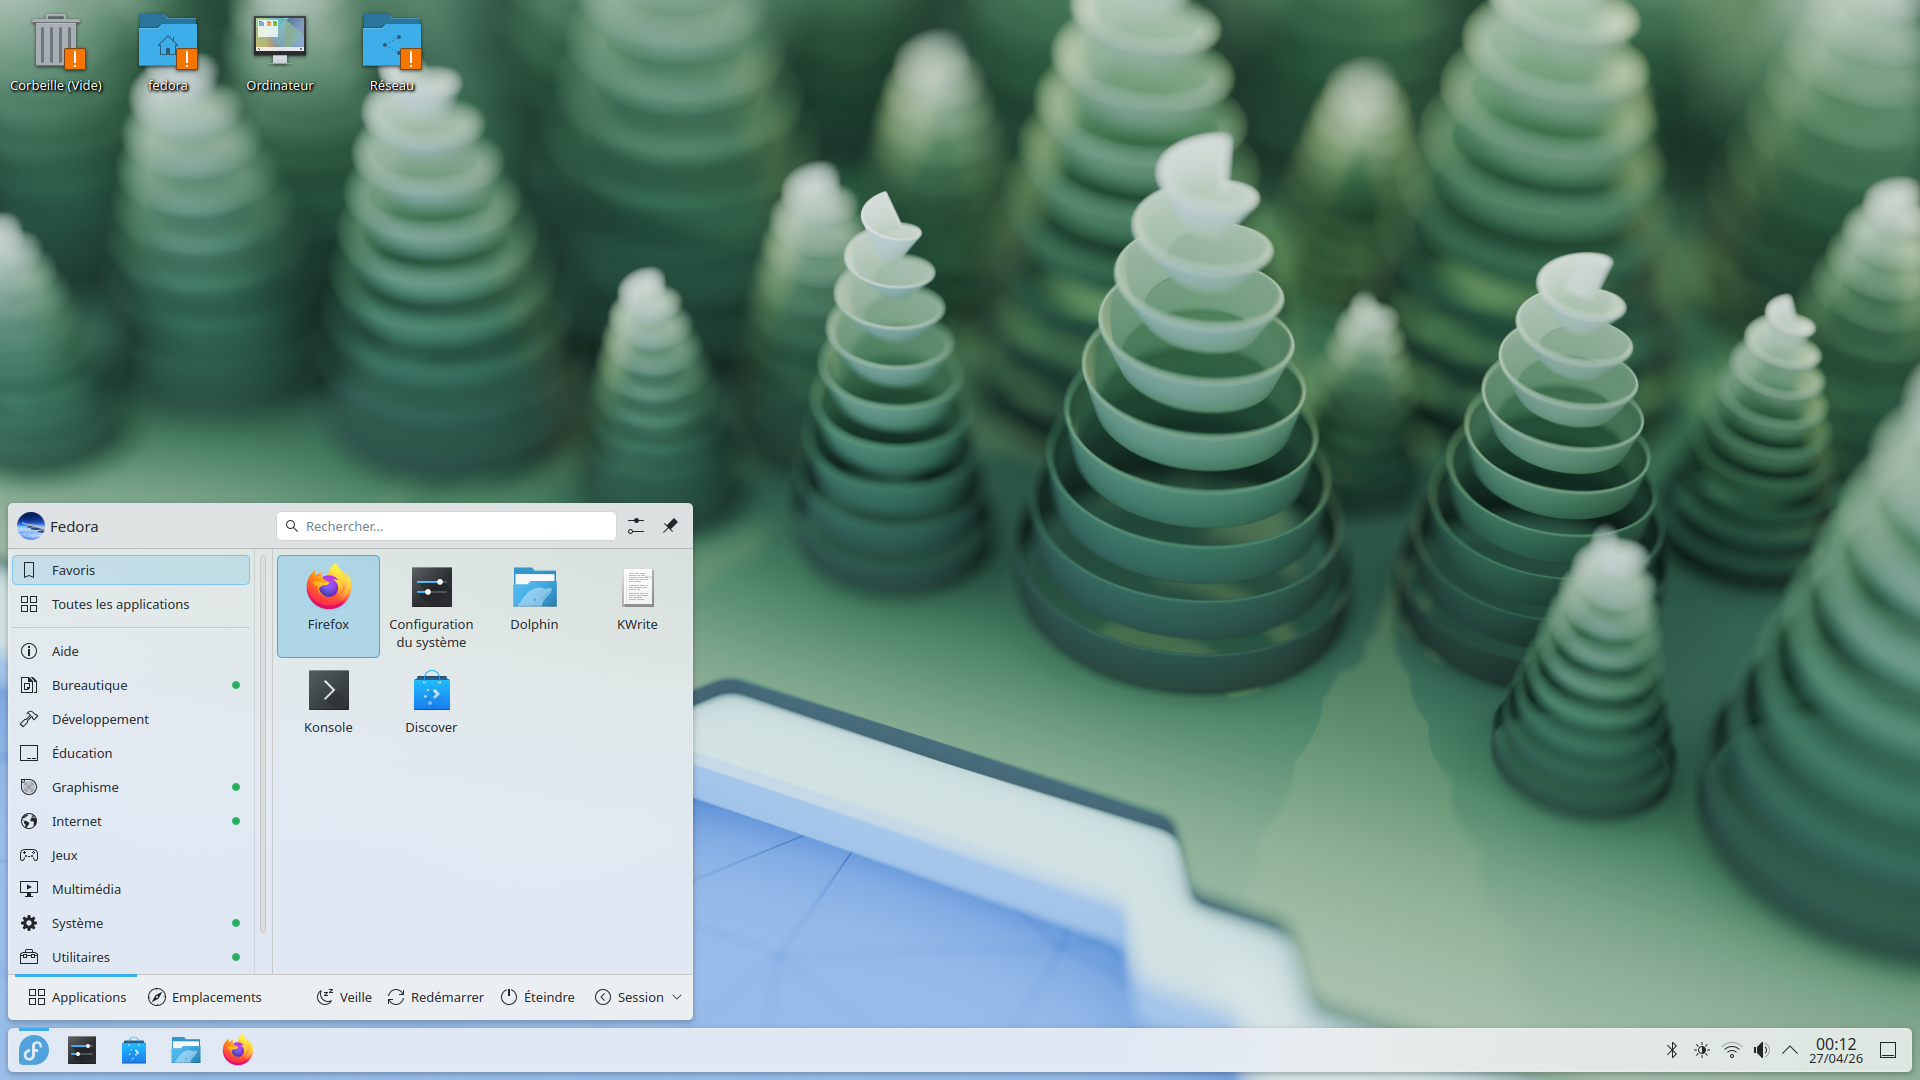Screen dimensions: 1920x1080
Task: Toggle the pin to keep menu open
Action: pos(670,526)
